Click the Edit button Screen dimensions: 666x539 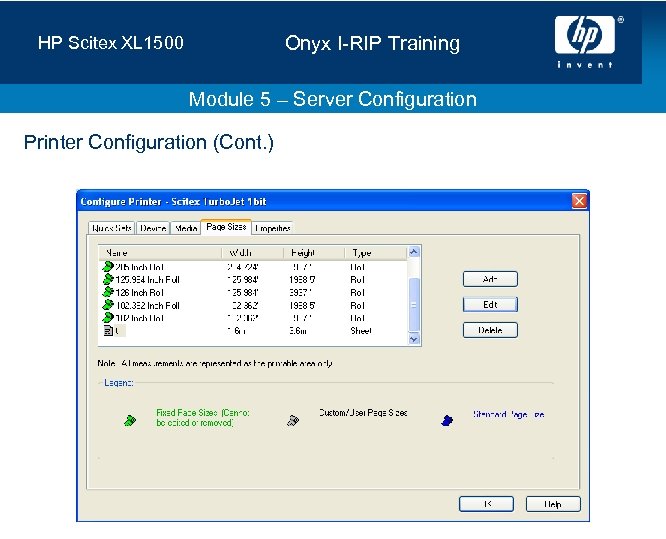pos(490,305)
